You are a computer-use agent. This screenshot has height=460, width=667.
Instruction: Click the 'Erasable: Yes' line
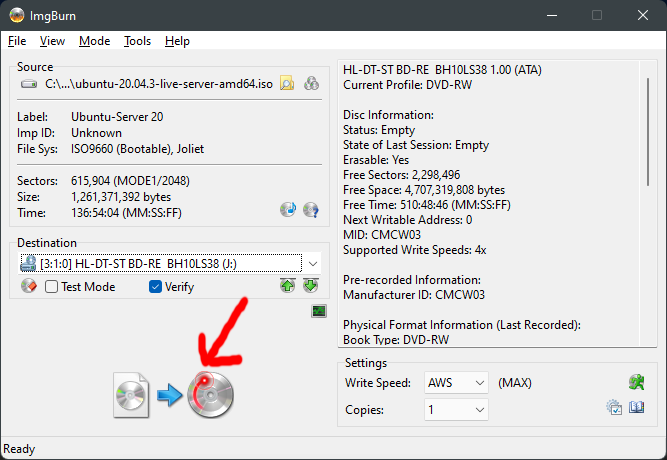[x=376, y=160]
